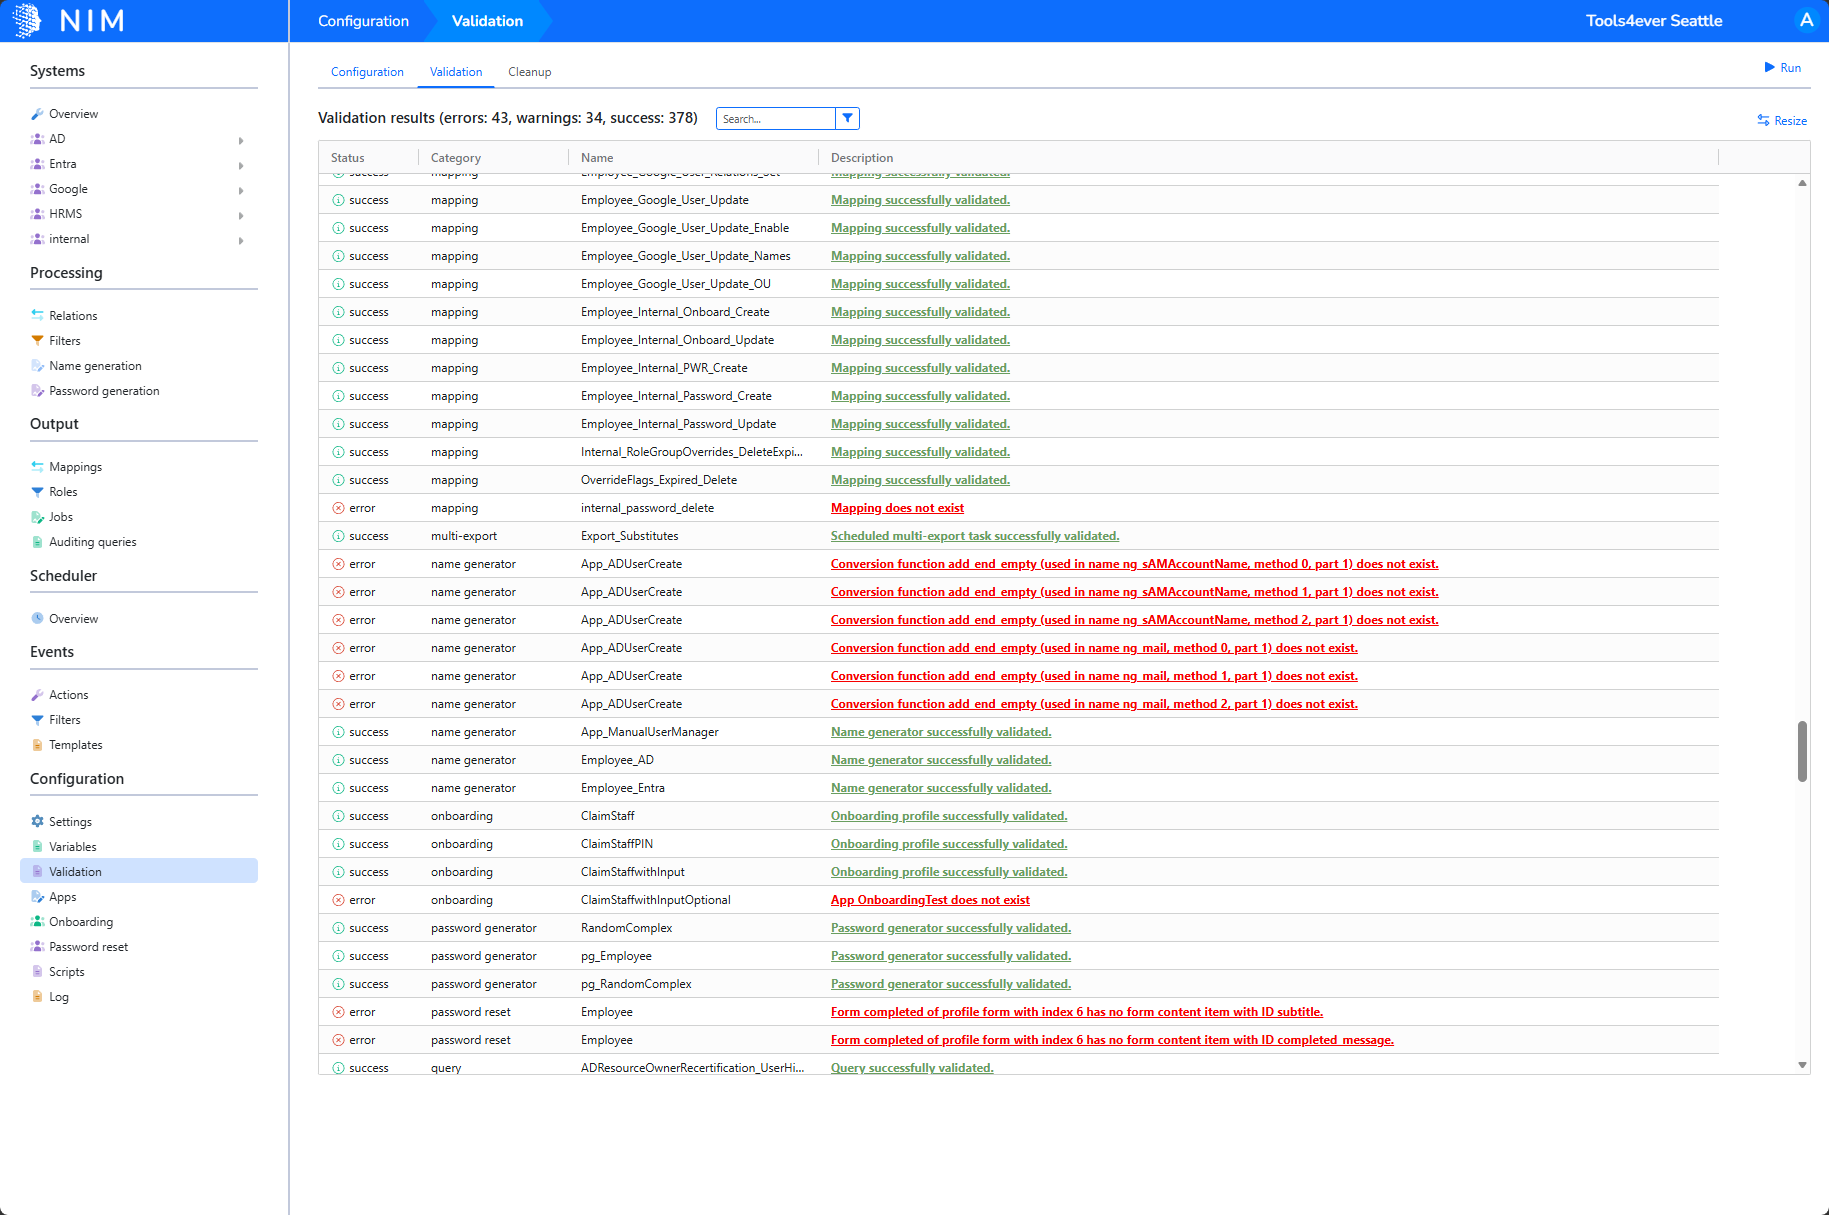
Task: Expand the AD system node
Action: 241,140
